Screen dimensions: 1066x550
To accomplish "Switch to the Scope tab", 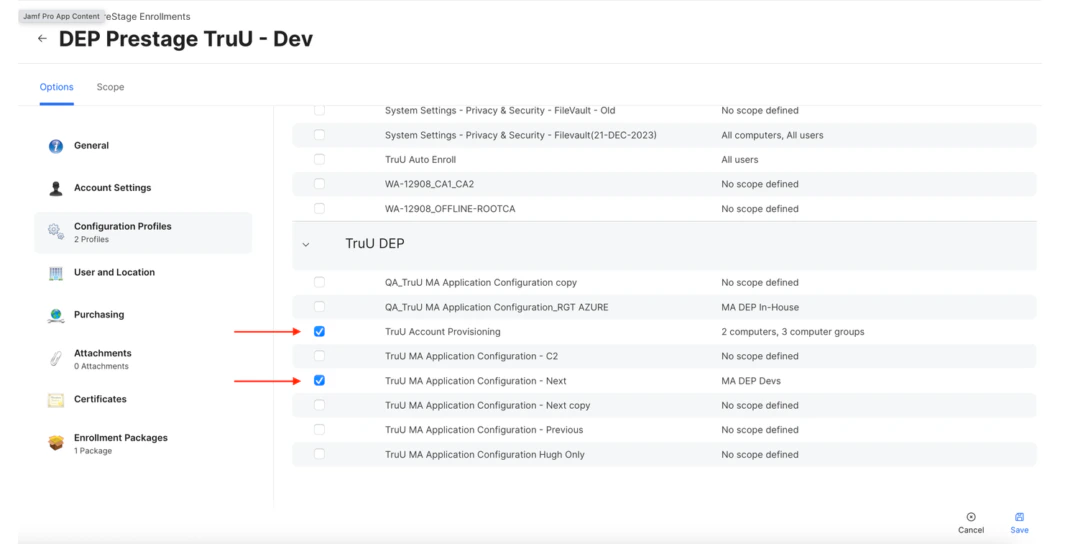I will 110,87.
